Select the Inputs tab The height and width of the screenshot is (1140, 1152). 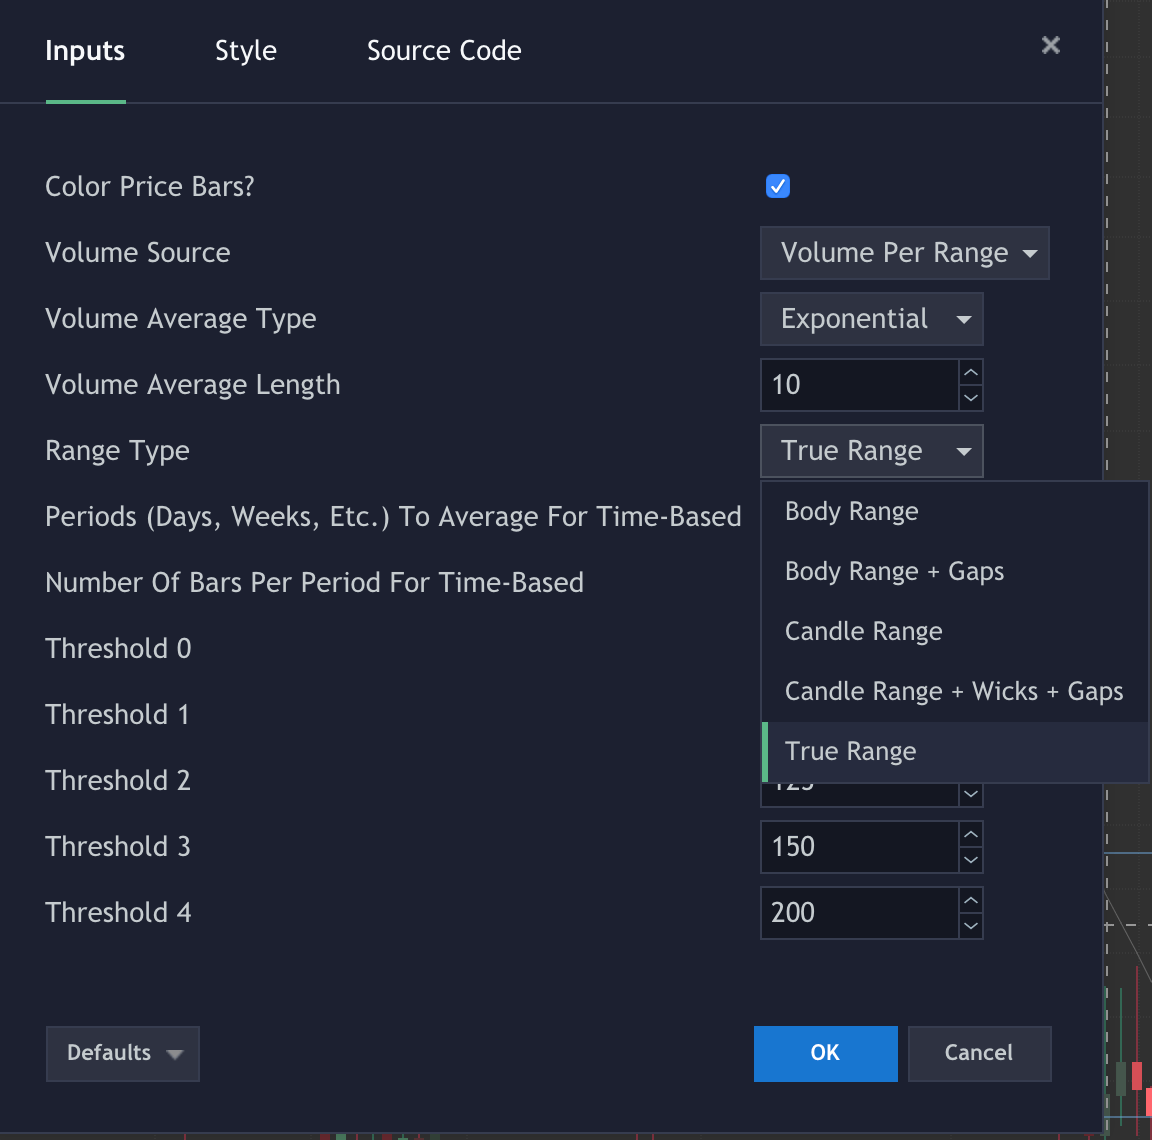point(84,50)
